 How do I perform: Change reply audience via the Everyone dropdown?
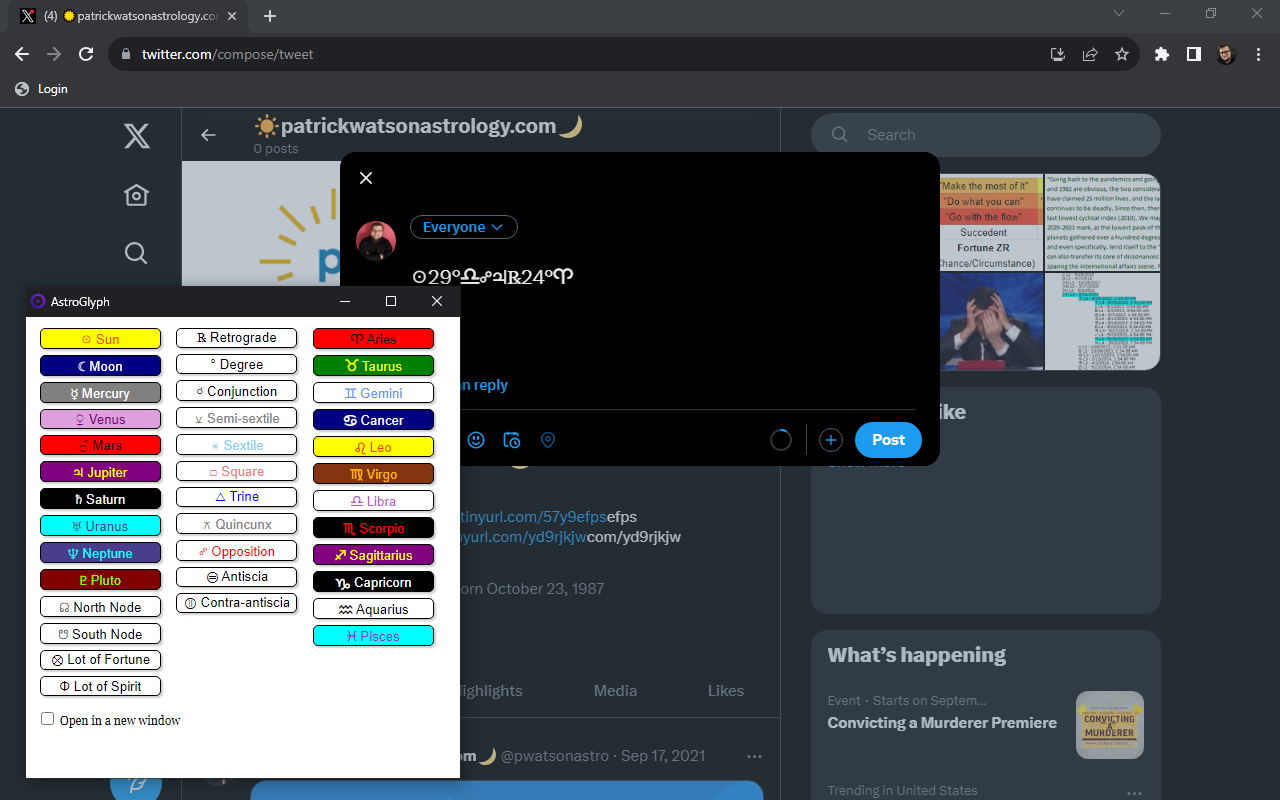coord(463,227)
